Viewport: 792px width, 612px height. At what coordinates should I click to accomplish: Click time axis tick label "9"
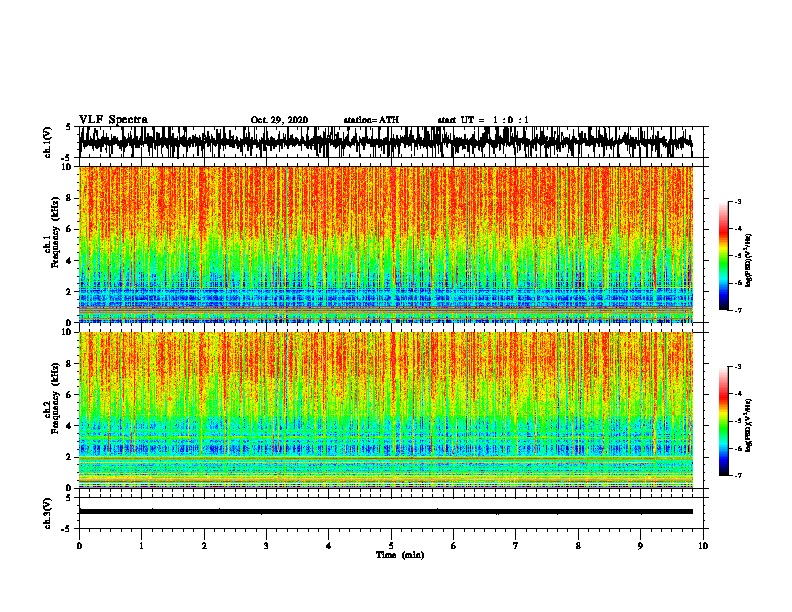(640, 546)
